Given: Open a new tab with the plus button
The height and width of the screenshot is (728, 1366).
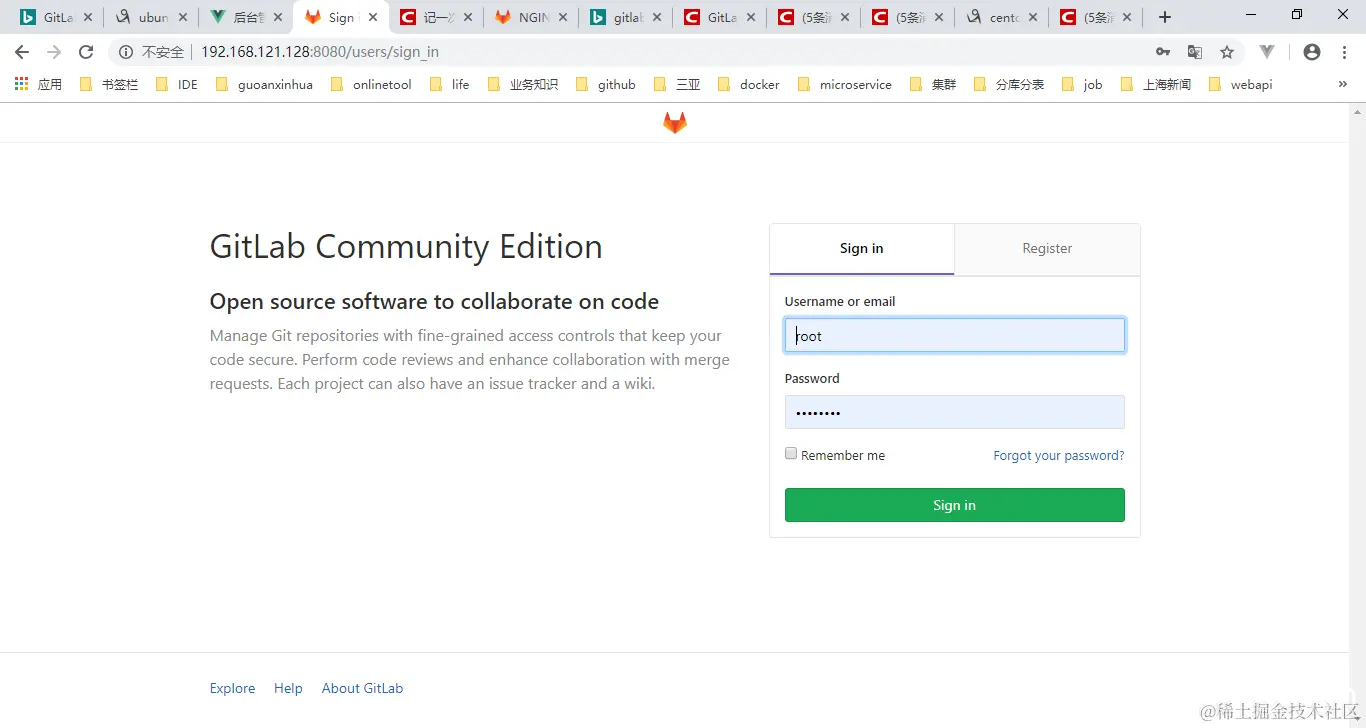Looking at the screenshot, I should (1164, 17).
